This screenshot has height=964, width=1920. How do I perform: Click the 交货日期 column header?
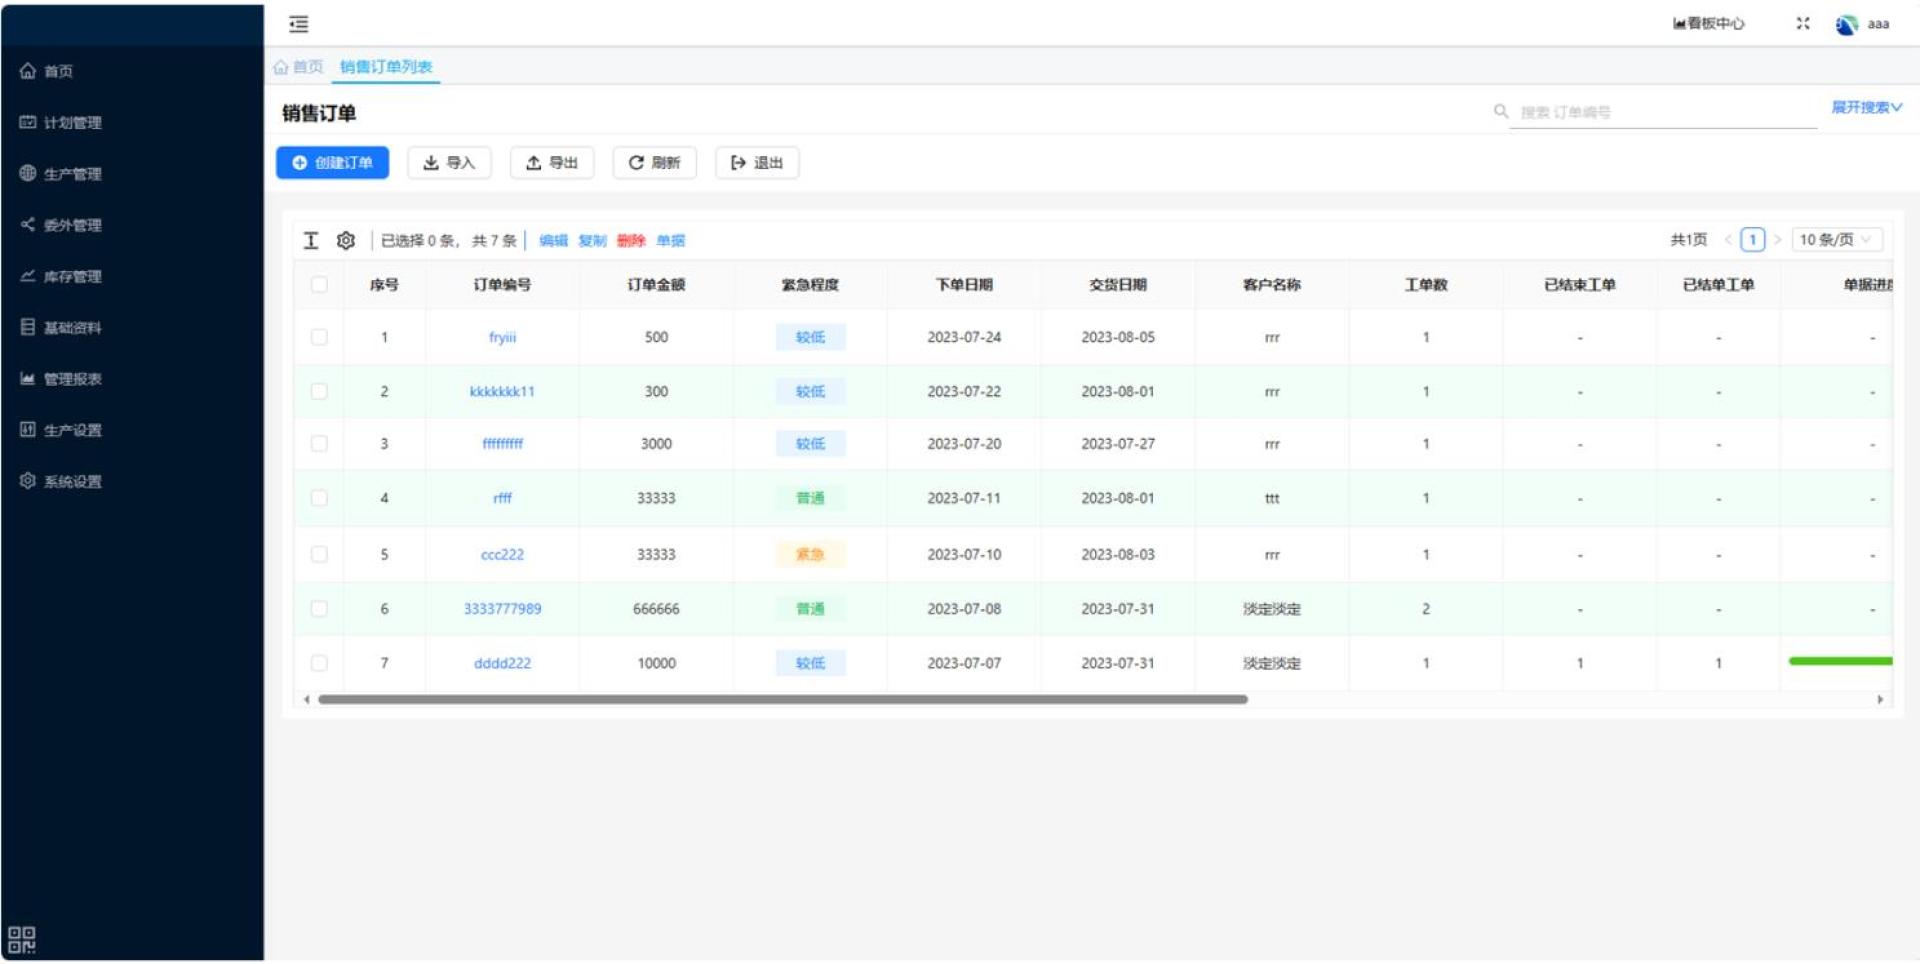pyautogui.click(x=1118, y=285)
